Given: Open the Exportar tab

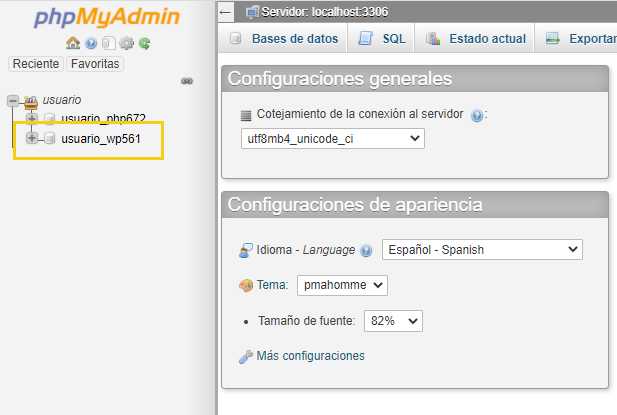Looking at the screenshot, I should click(x=576, y=39).
